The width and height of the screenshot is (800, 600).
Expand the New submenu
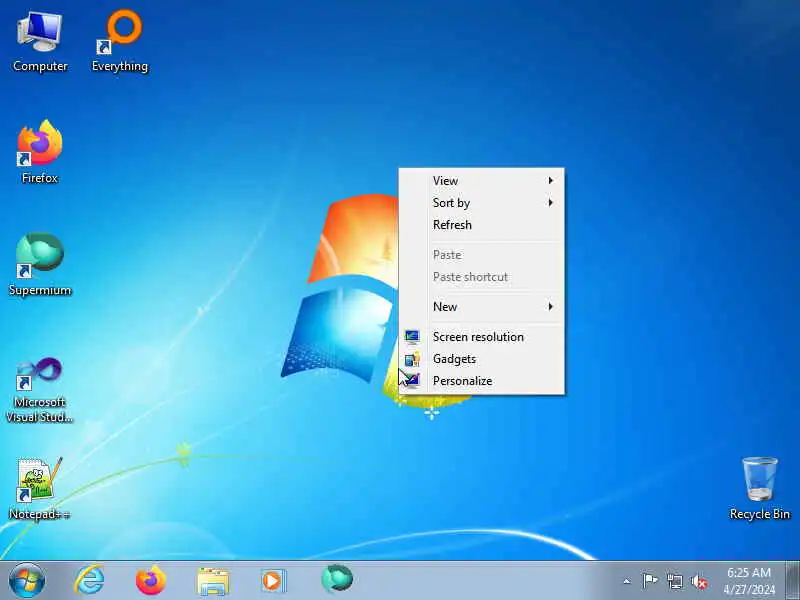482,307
